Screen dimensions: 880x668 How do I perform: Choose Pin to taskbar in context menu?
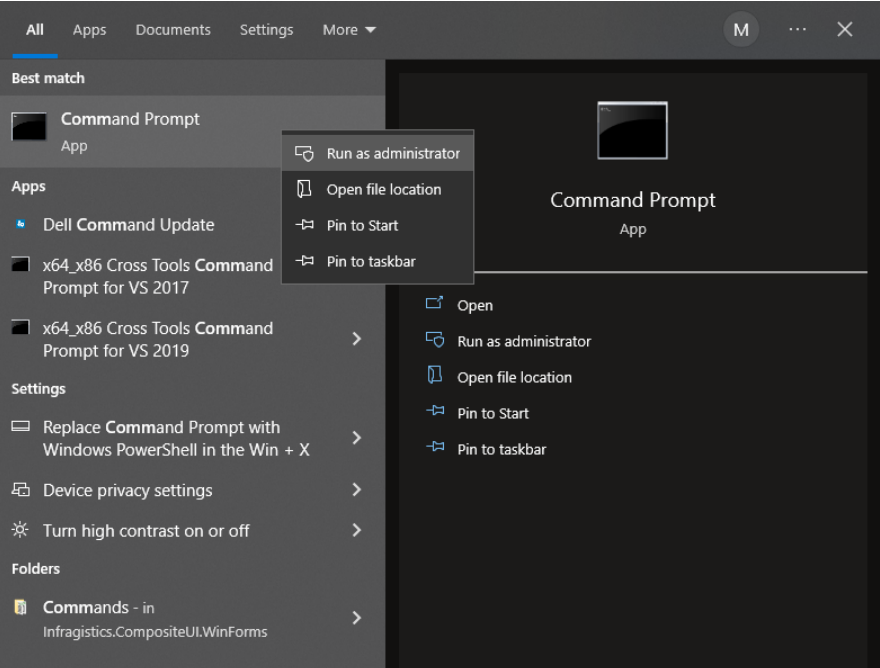click(x=378, y=261)
